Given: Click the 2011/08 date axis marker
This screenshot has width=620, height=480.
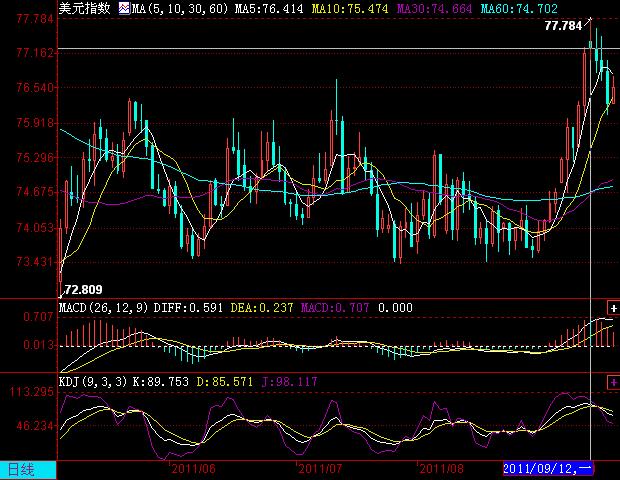Looking at the screenshot, I should [441, 469].
